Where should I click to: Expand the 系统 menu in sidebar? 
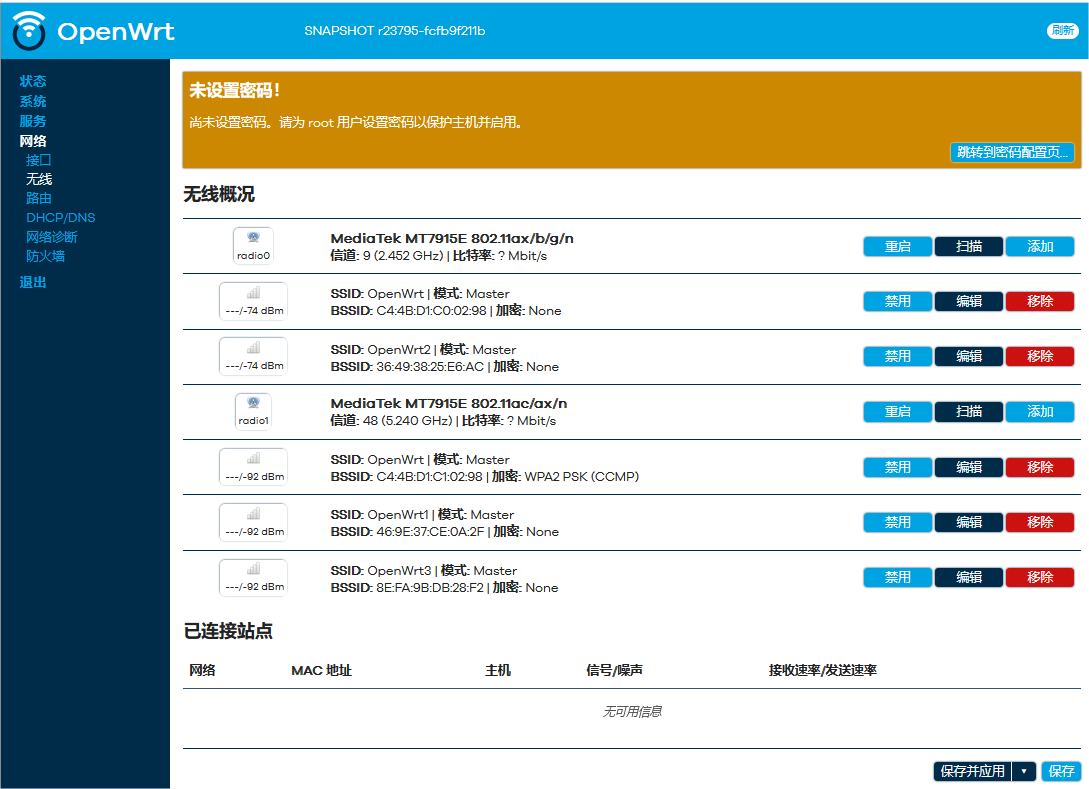pos(33,101)
